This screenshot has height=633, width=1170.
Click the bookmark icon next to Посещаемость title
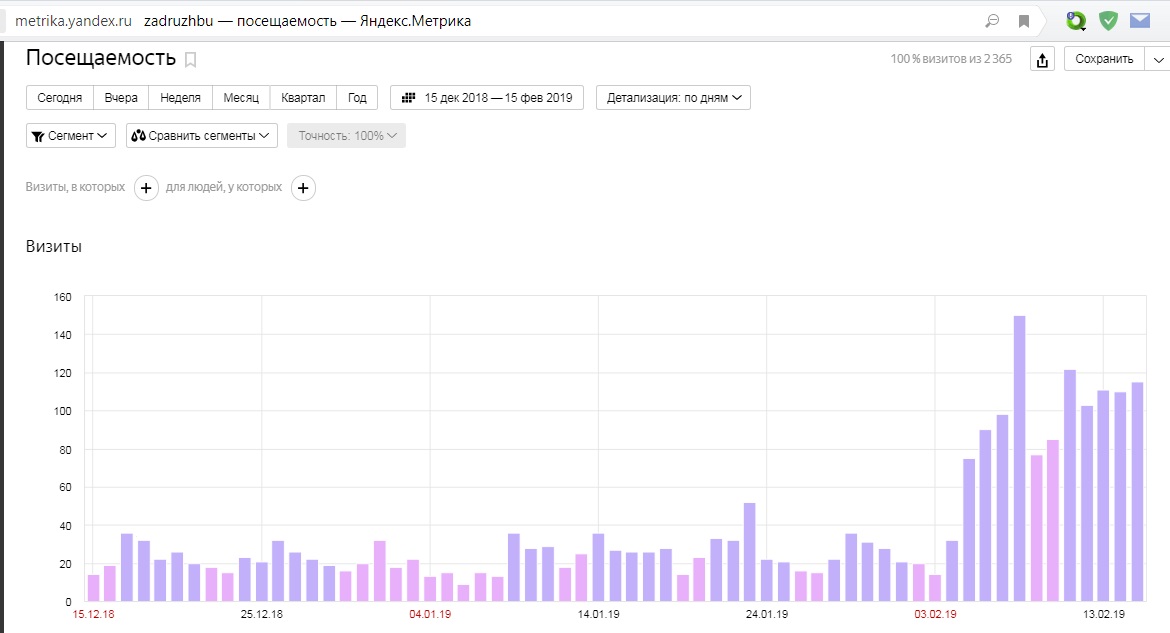[x=191, y=60]
